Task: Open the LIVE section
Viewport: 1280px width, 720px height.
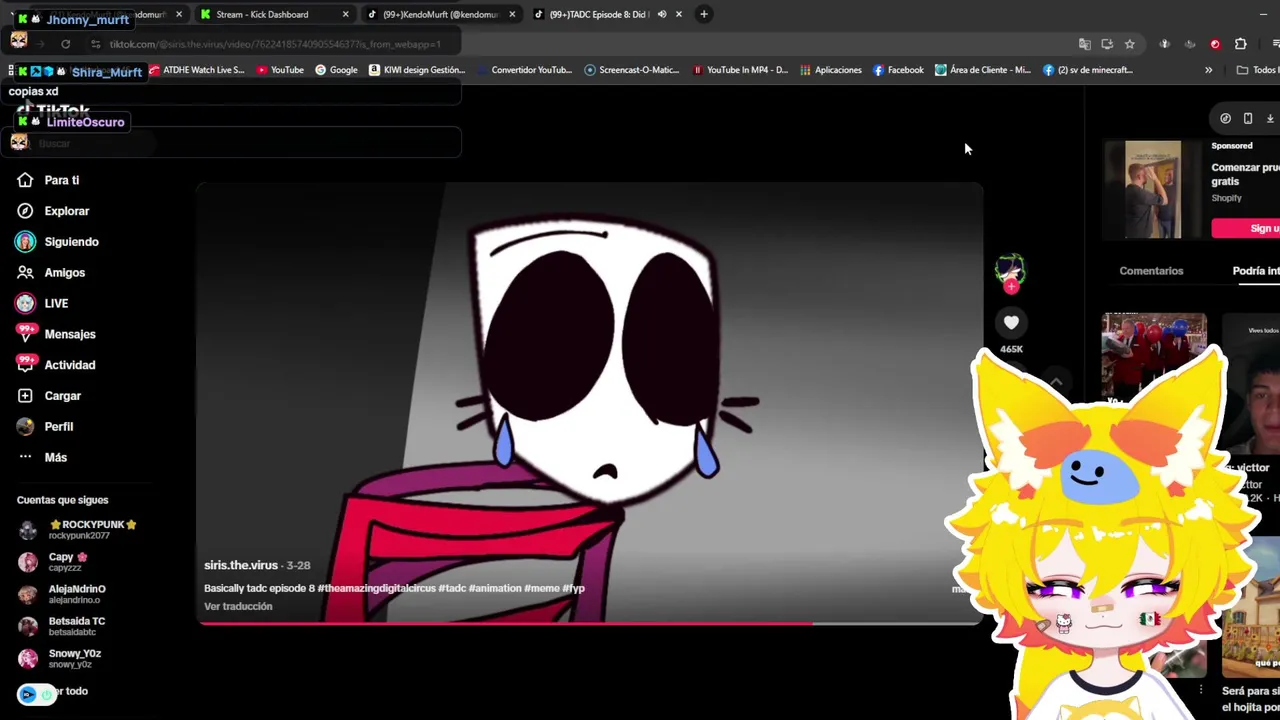Action: click(x=42, y=303)
